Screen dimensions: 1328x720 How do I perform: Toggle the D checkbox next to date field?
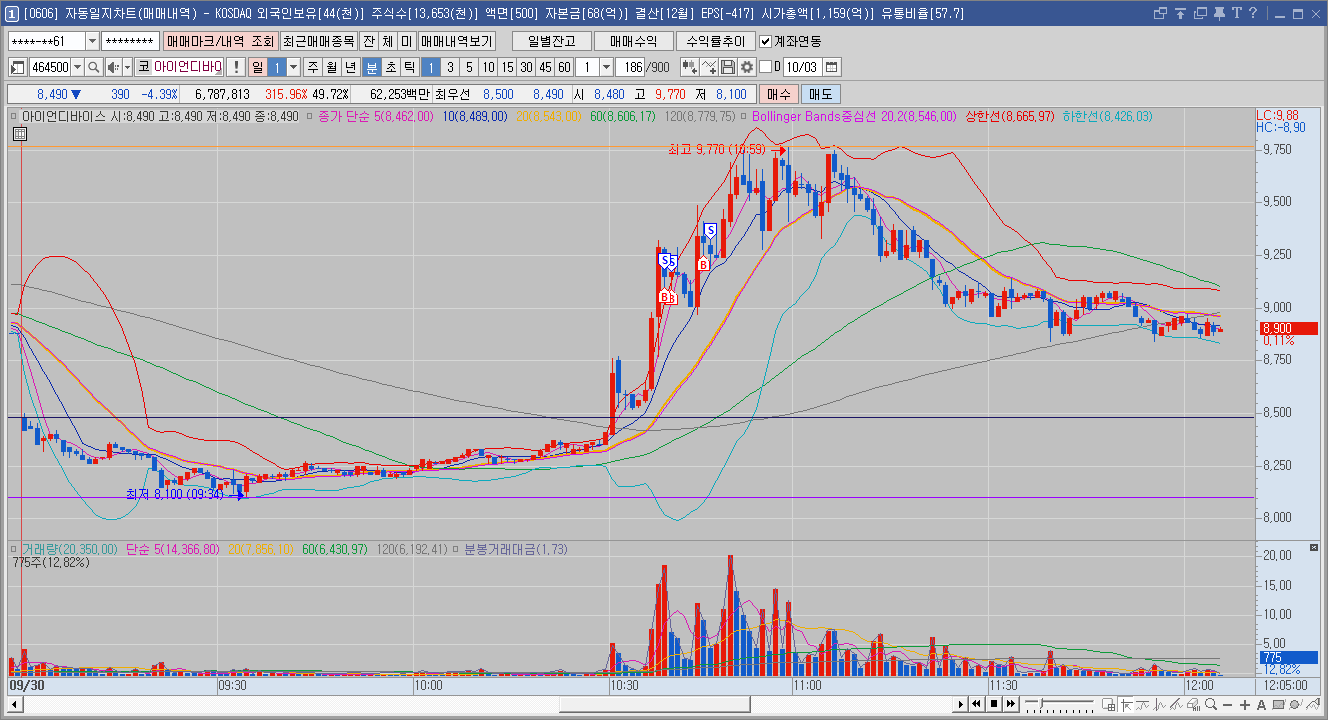tap(766, 67)
